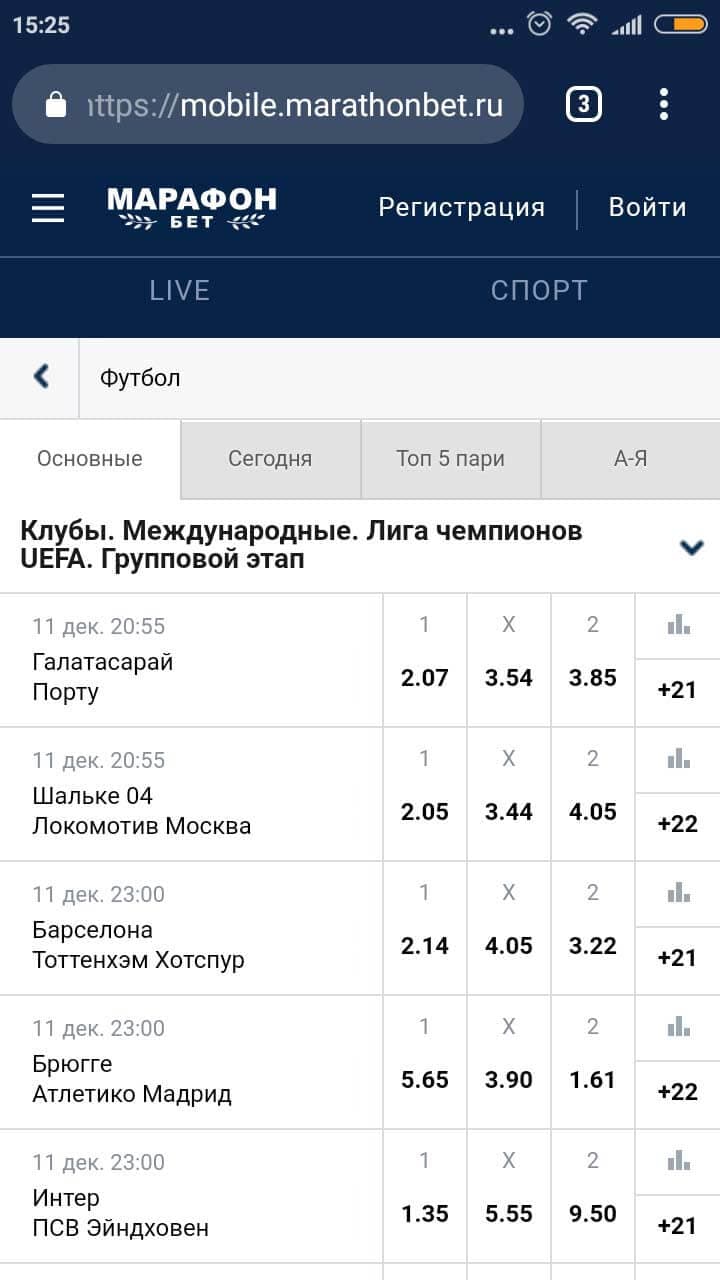The width and height of the screenshot is (720, 1280).
Task: Switch to the А-Я tab
Action: click(x=631, y=459)
